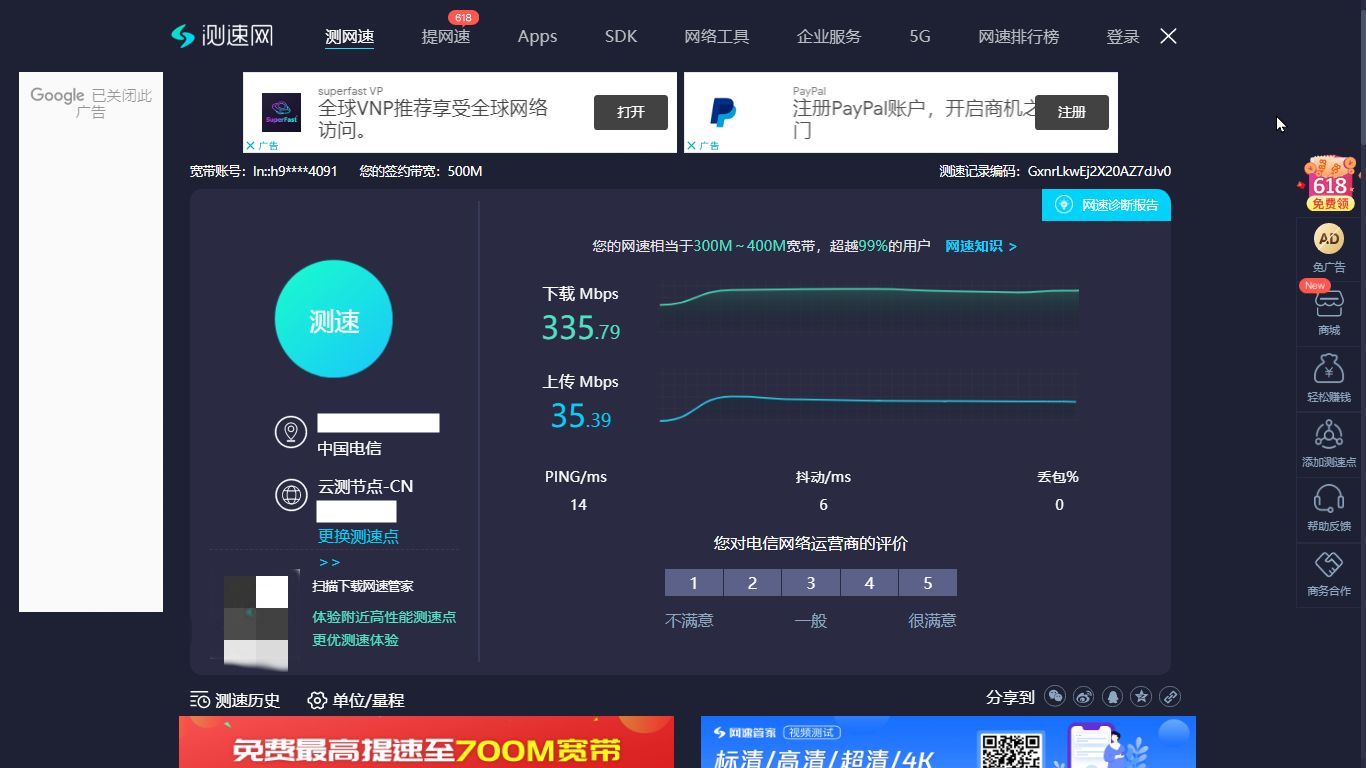The image size is (1366, 768).
Task: Start test with the 测速 button
Action: tap(333, 321)
